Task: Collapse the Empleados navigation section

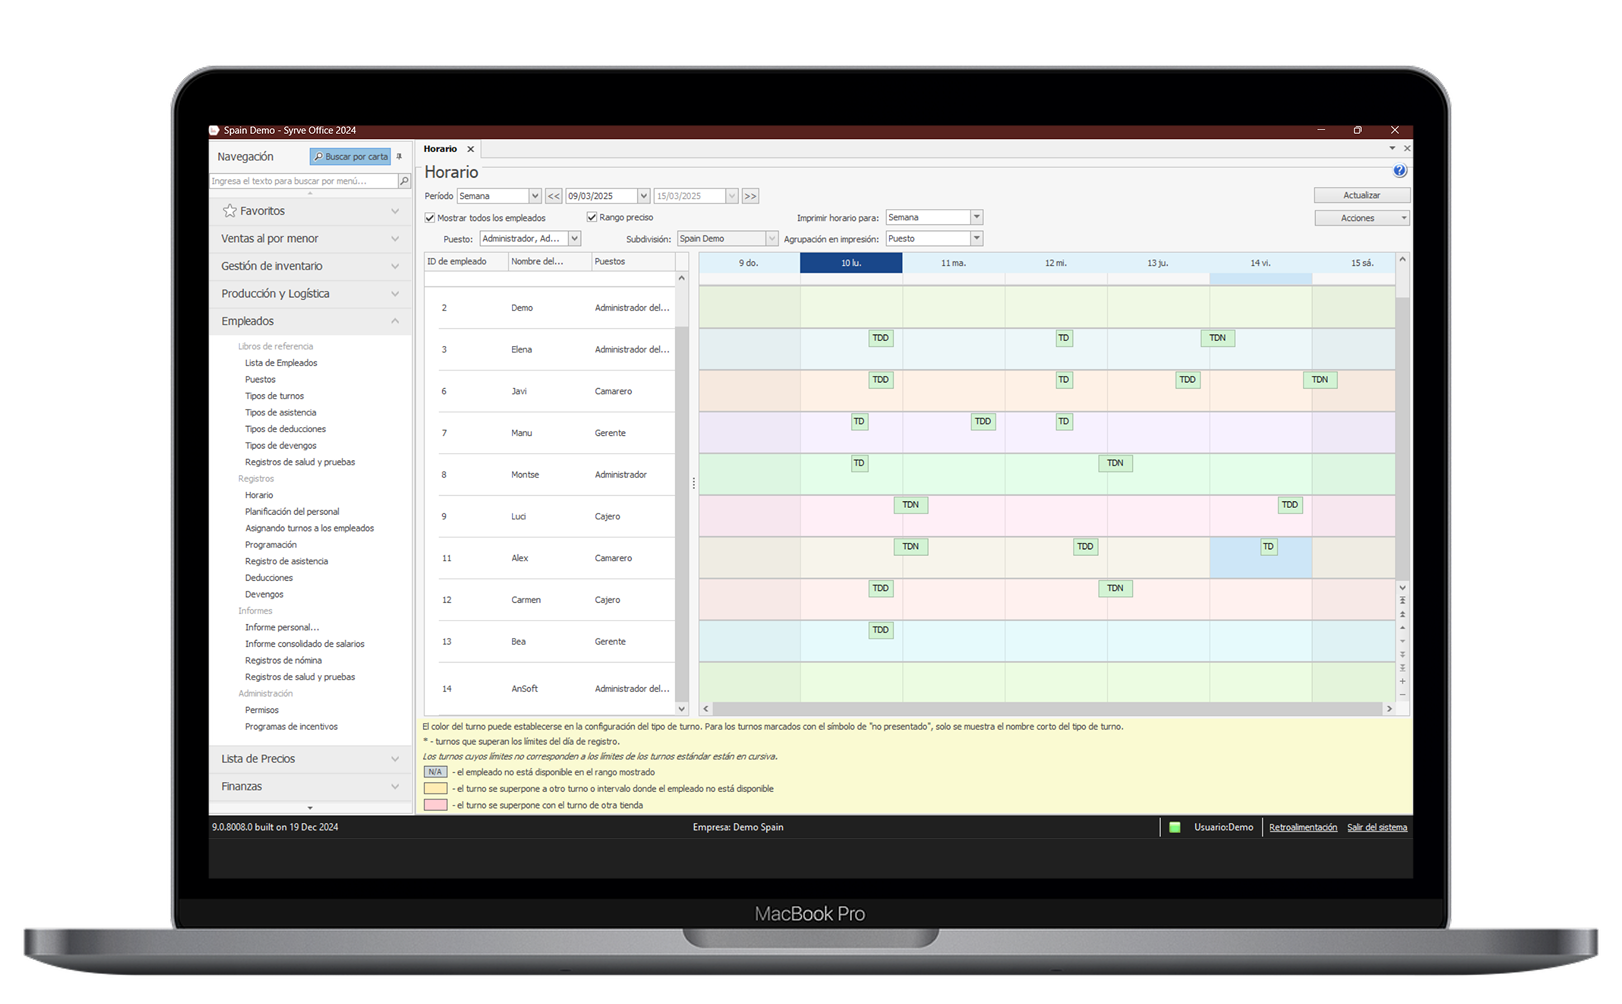Action: pos(394,321)
